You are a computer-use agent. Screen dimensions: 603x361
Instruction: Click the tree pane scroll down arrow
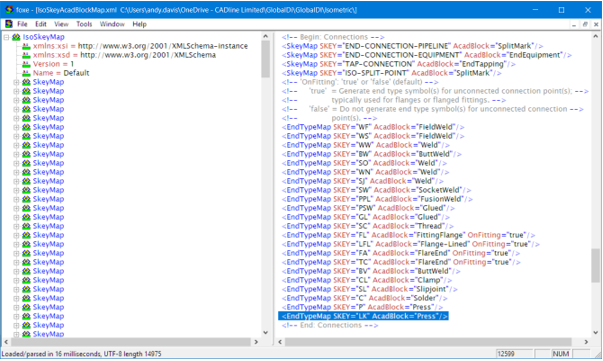coord(265,333)
